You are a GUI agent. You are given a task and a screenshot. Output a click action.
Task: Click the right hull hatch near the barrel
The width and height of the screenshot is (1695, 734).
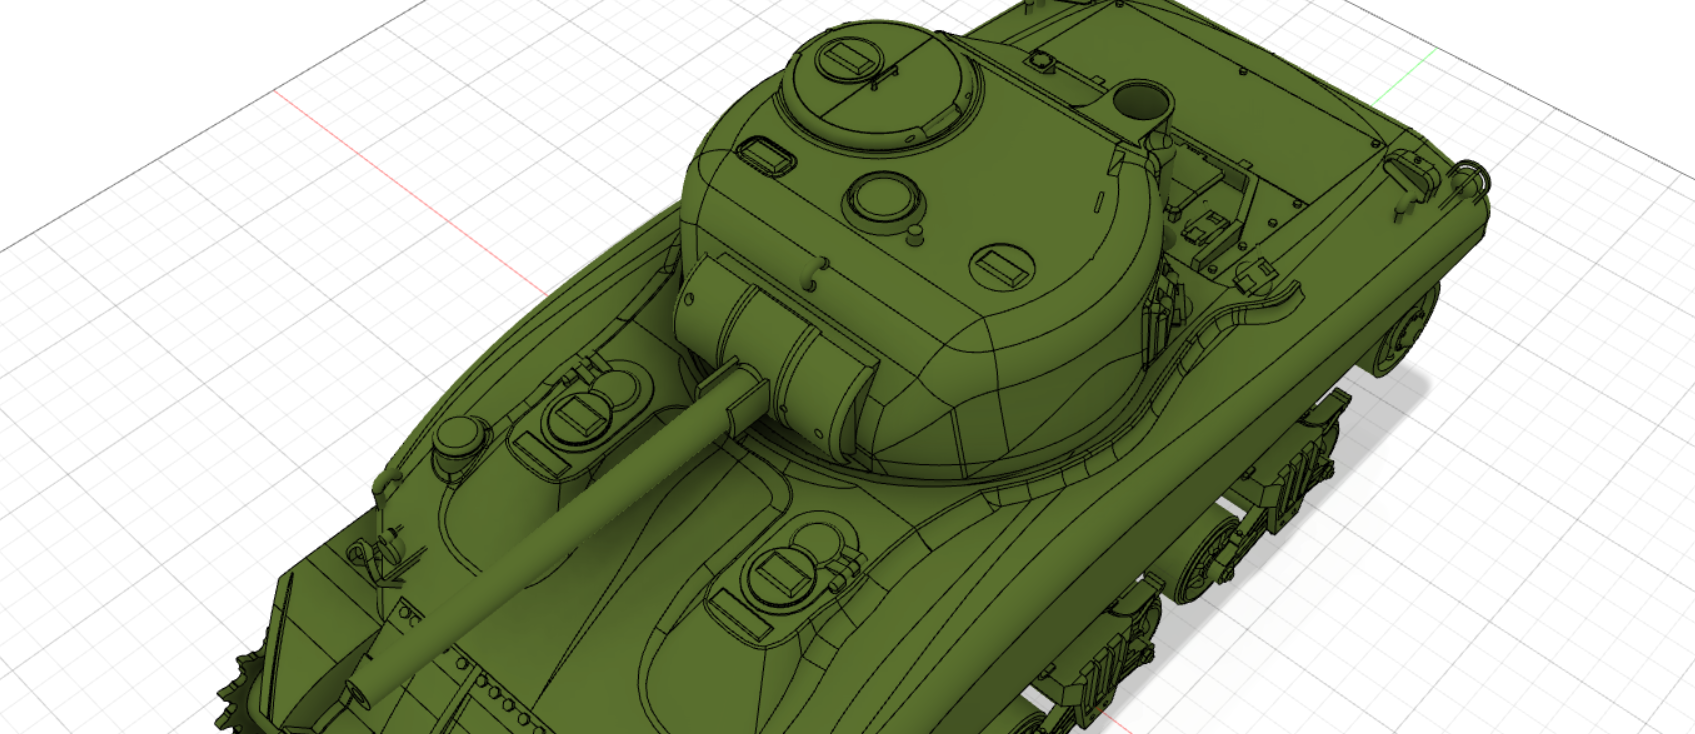pyautogui.click(x=784, y=577)
